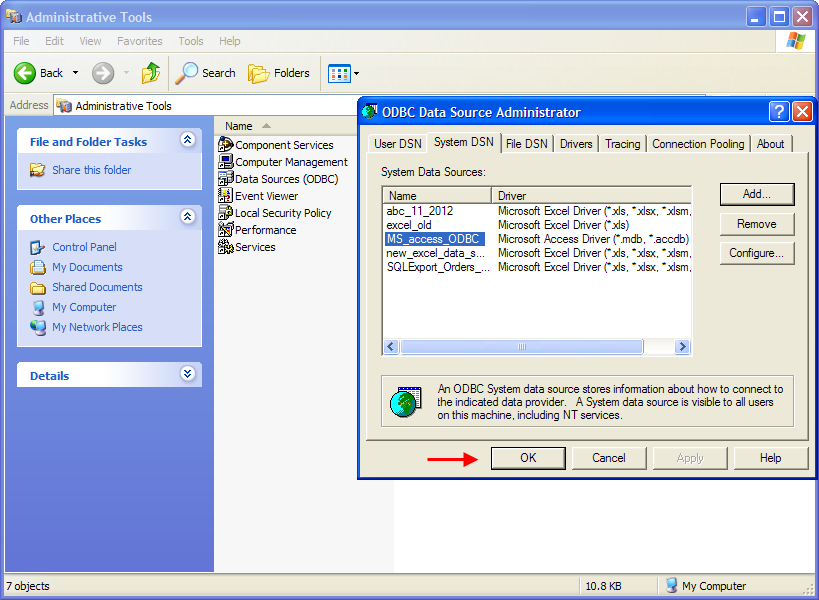819x600 pixels.
Task: Select the Data Sources (ODBC) icon
Action: tap(225, 179)
